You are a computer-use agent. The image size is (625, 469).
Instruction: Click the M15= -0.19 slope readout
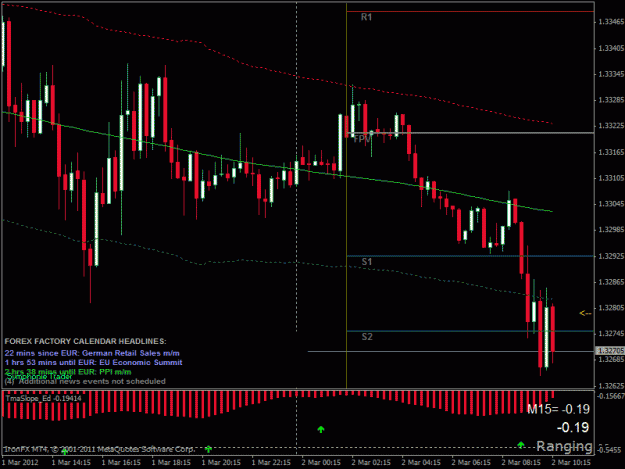[x=558, y=409]
